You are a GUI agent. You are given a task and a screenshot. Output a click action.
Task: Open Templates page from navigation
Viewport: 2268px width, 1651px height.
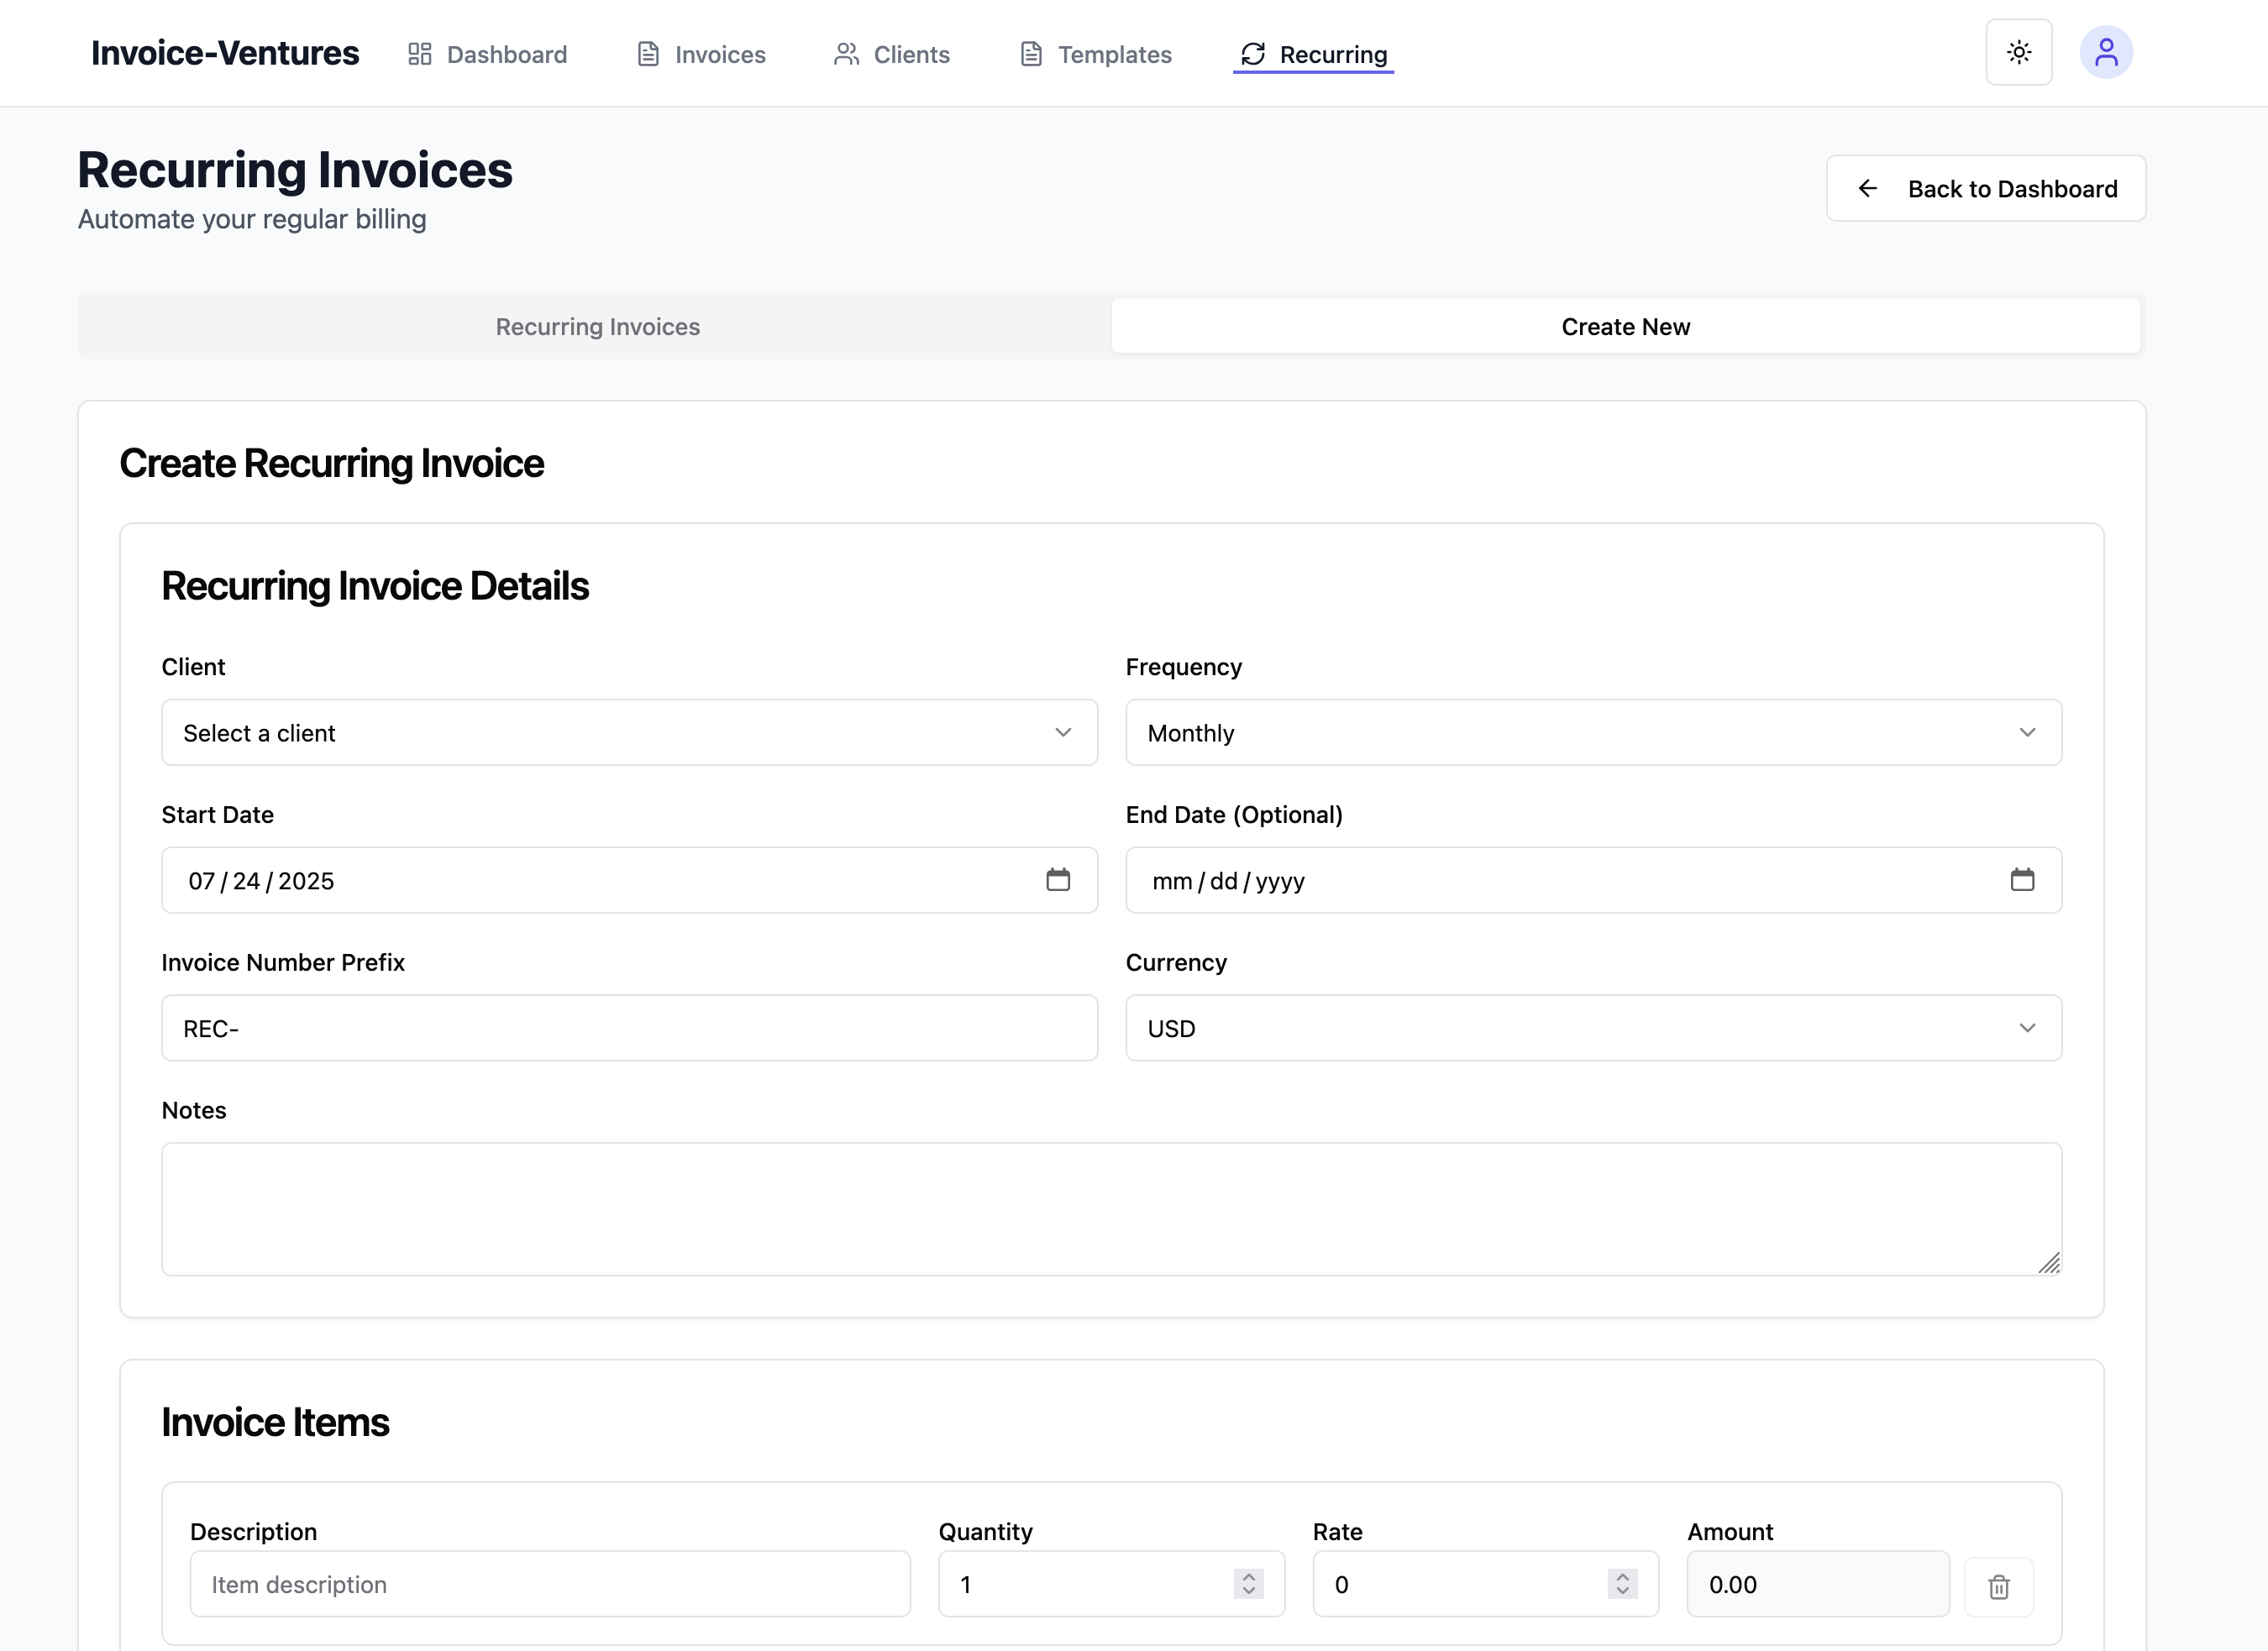pyautogui.click(x=1095, y=54)
